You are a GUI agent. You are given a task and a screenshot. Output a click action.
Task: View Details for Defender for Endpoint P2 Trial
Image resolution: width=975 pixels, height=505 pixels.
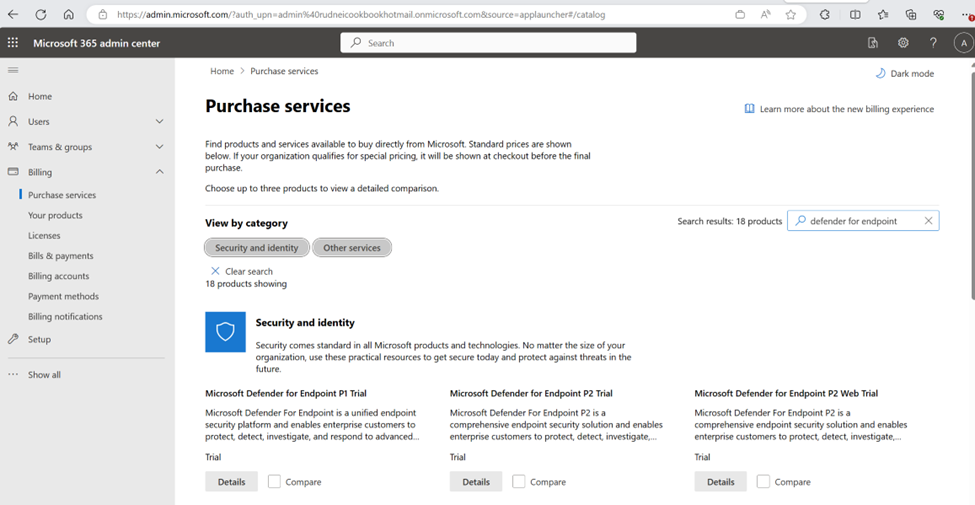(476, 481)
